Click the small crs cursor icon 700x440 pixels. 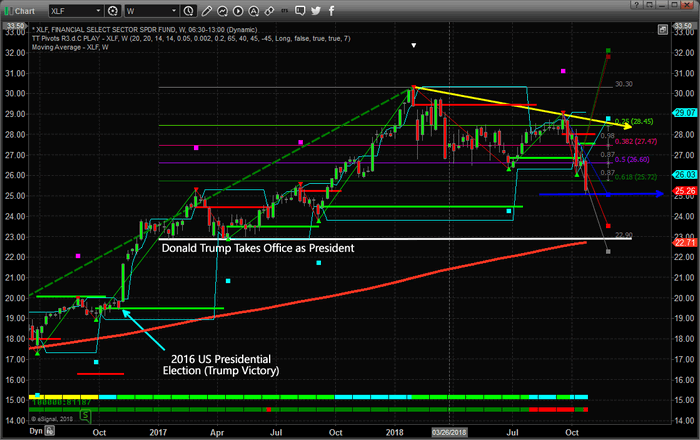coord(284,11)
